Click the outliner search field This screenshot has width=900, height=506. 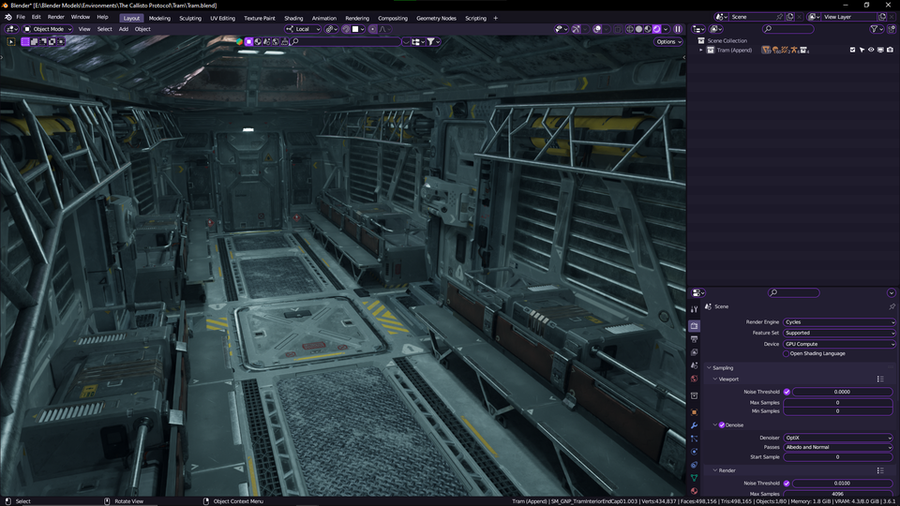788,29
